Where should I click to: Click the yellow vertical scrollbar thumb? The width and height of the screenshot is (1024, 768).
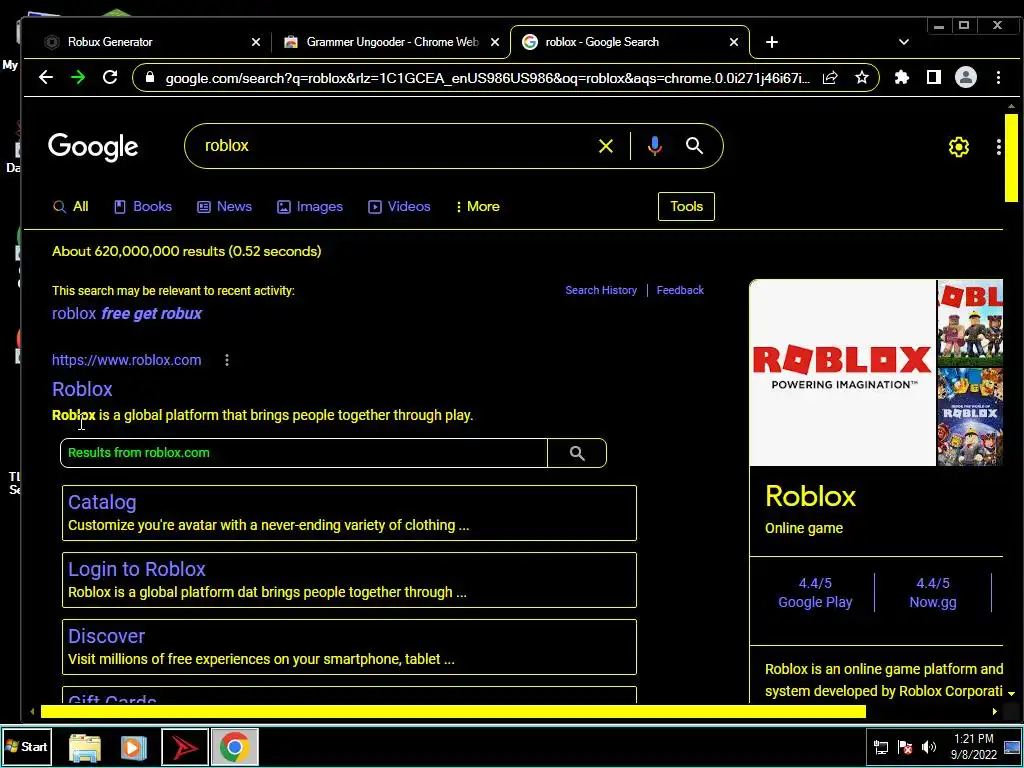tap(1012, 158)
